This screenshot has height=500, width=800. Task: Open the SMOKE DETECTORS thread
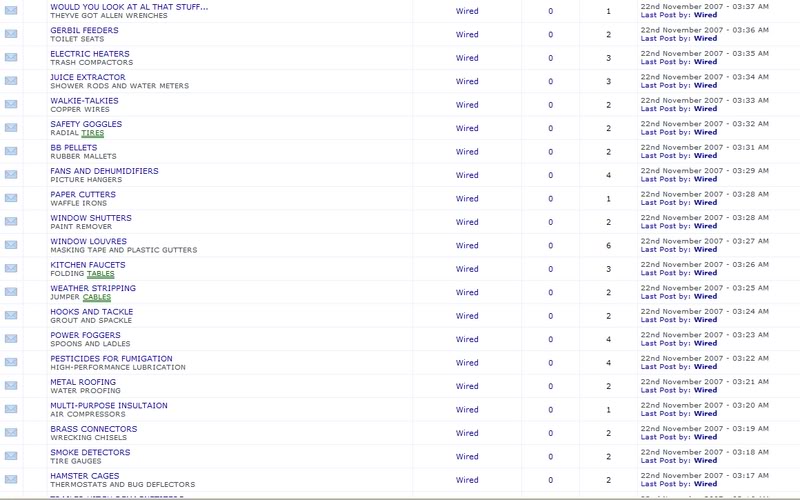[90, 453]
